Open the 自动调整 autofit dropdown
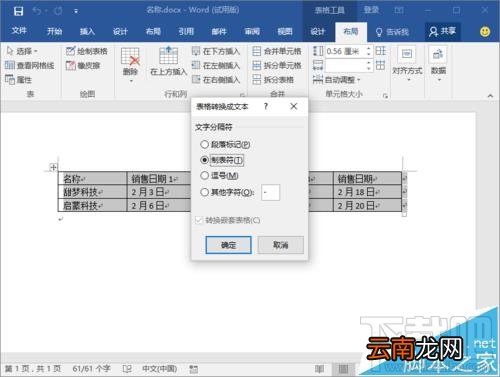500x377 pixels. click(x=337, y=79)
